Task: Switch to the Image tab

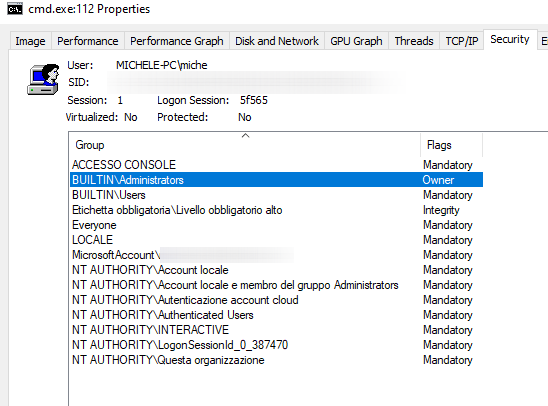Action: coord(30,41)
